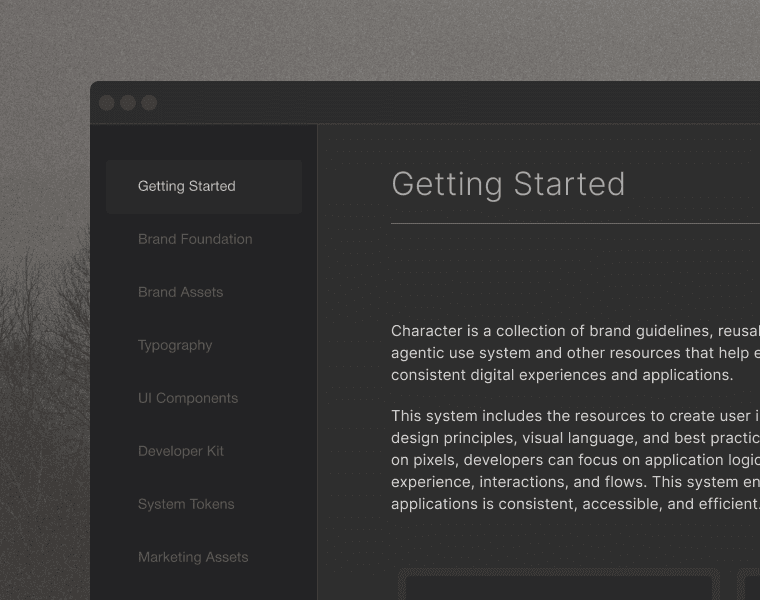Open the Typography section
This screenshot has height=600, width=760.
coord(175,346)
